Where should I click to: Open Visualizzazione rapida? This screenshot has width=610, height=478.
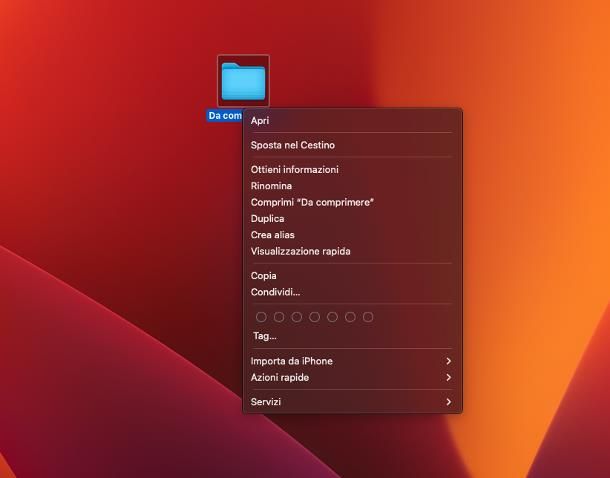point(352,251)
